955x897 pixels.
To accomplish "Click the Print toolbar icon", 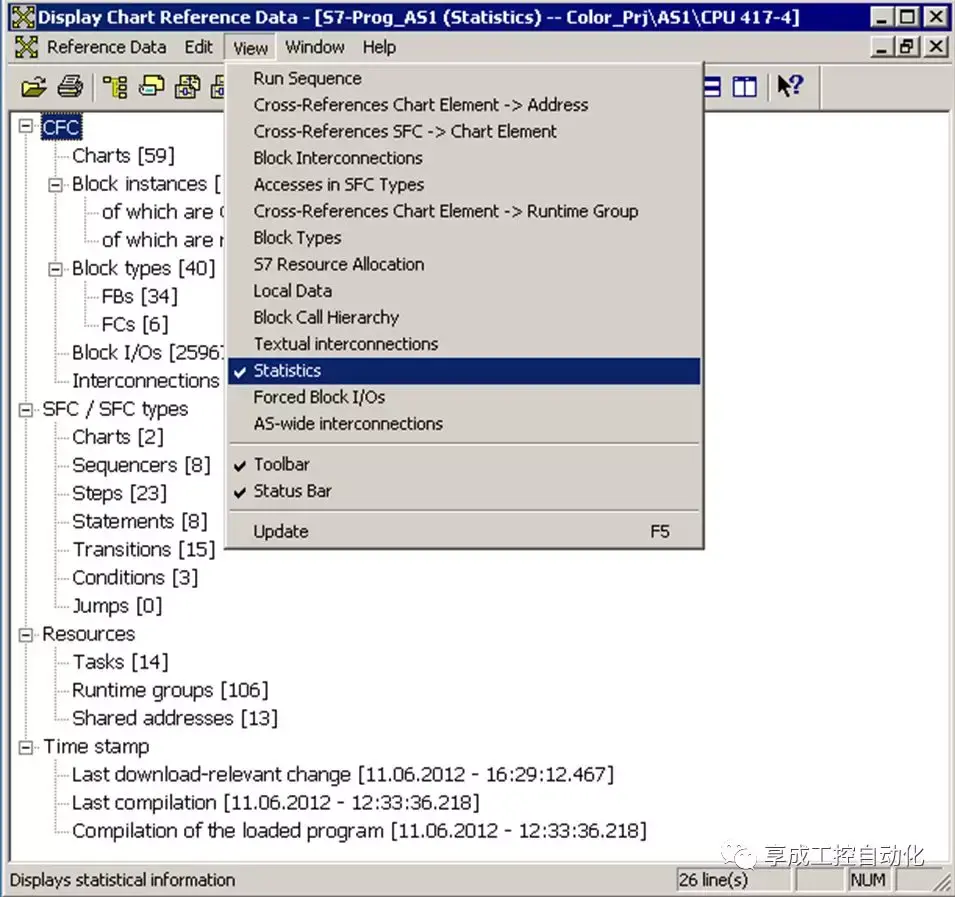I will (70, 87).
